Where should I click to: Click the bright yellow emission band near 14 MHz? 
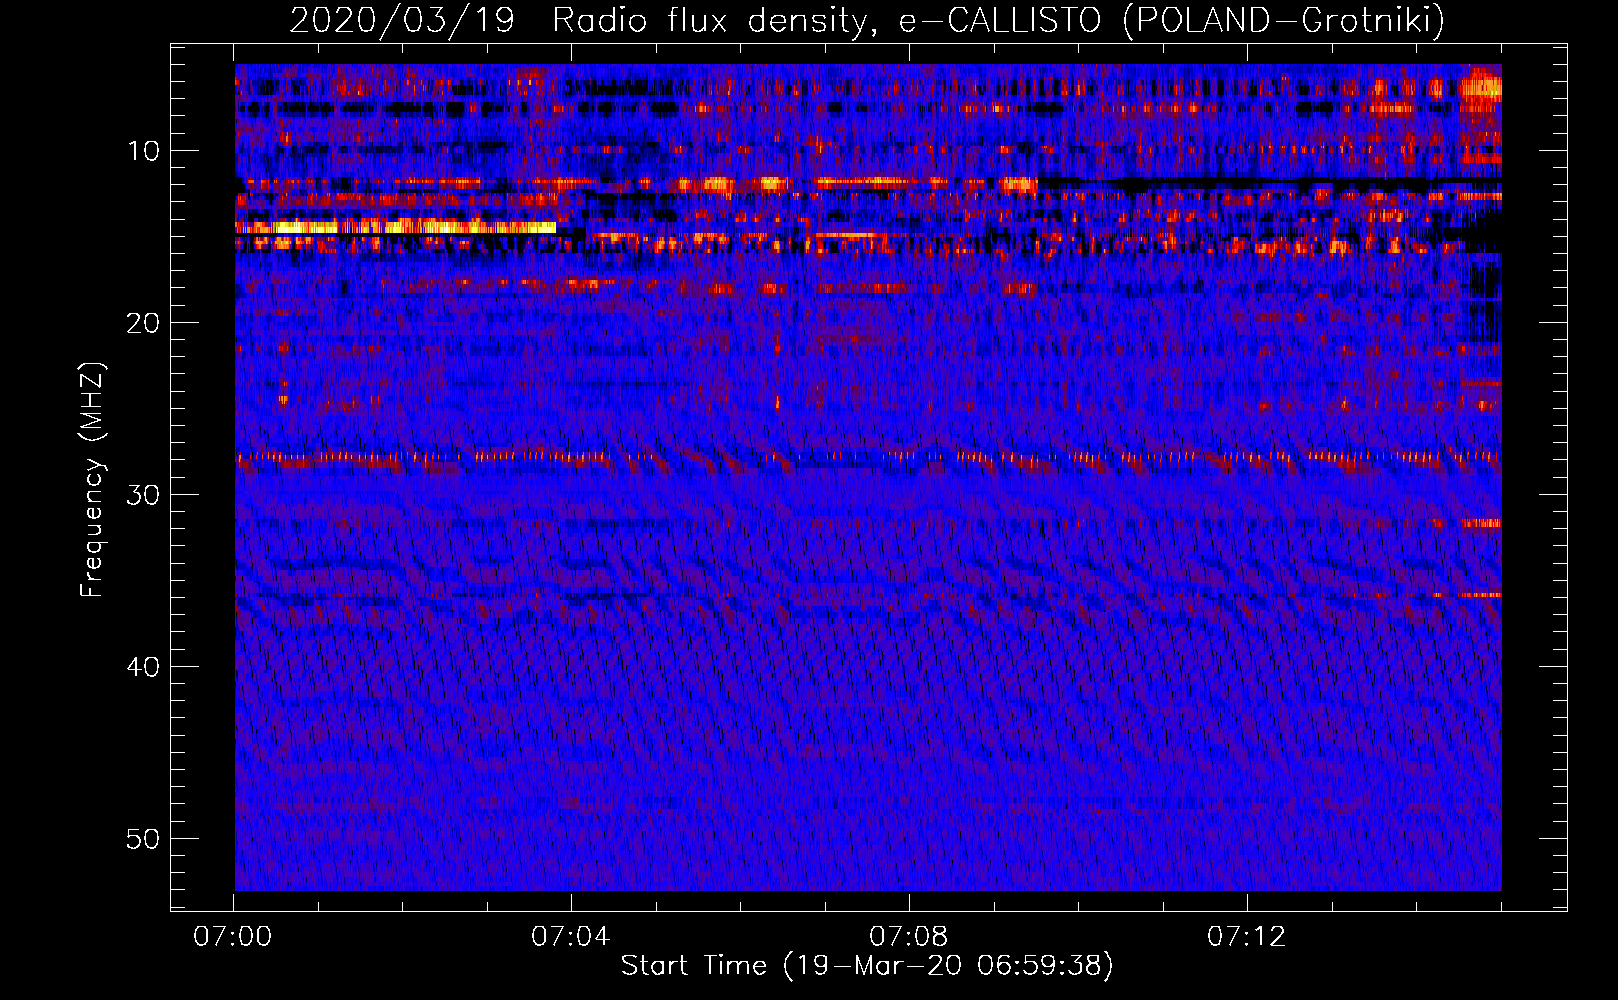[396, 227]
